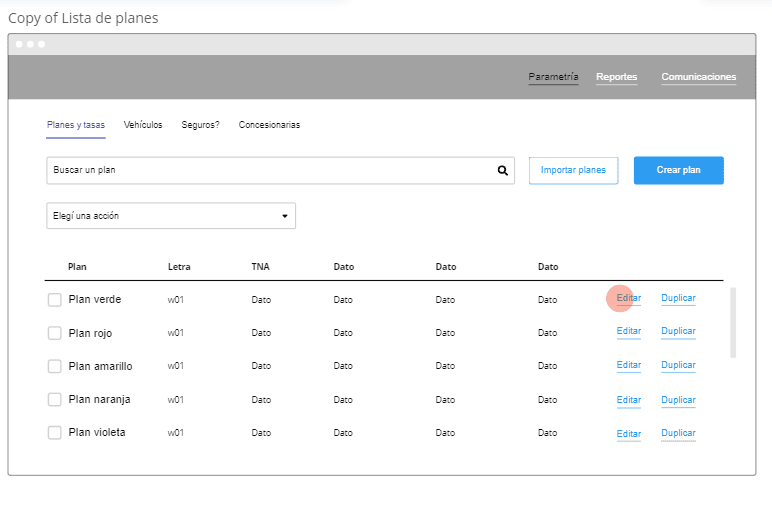The width and height of the screenshot is (772, 519).
Task: Edit Plan verde via Editar link
Action: pyautogui.click(x=629, y=298)
